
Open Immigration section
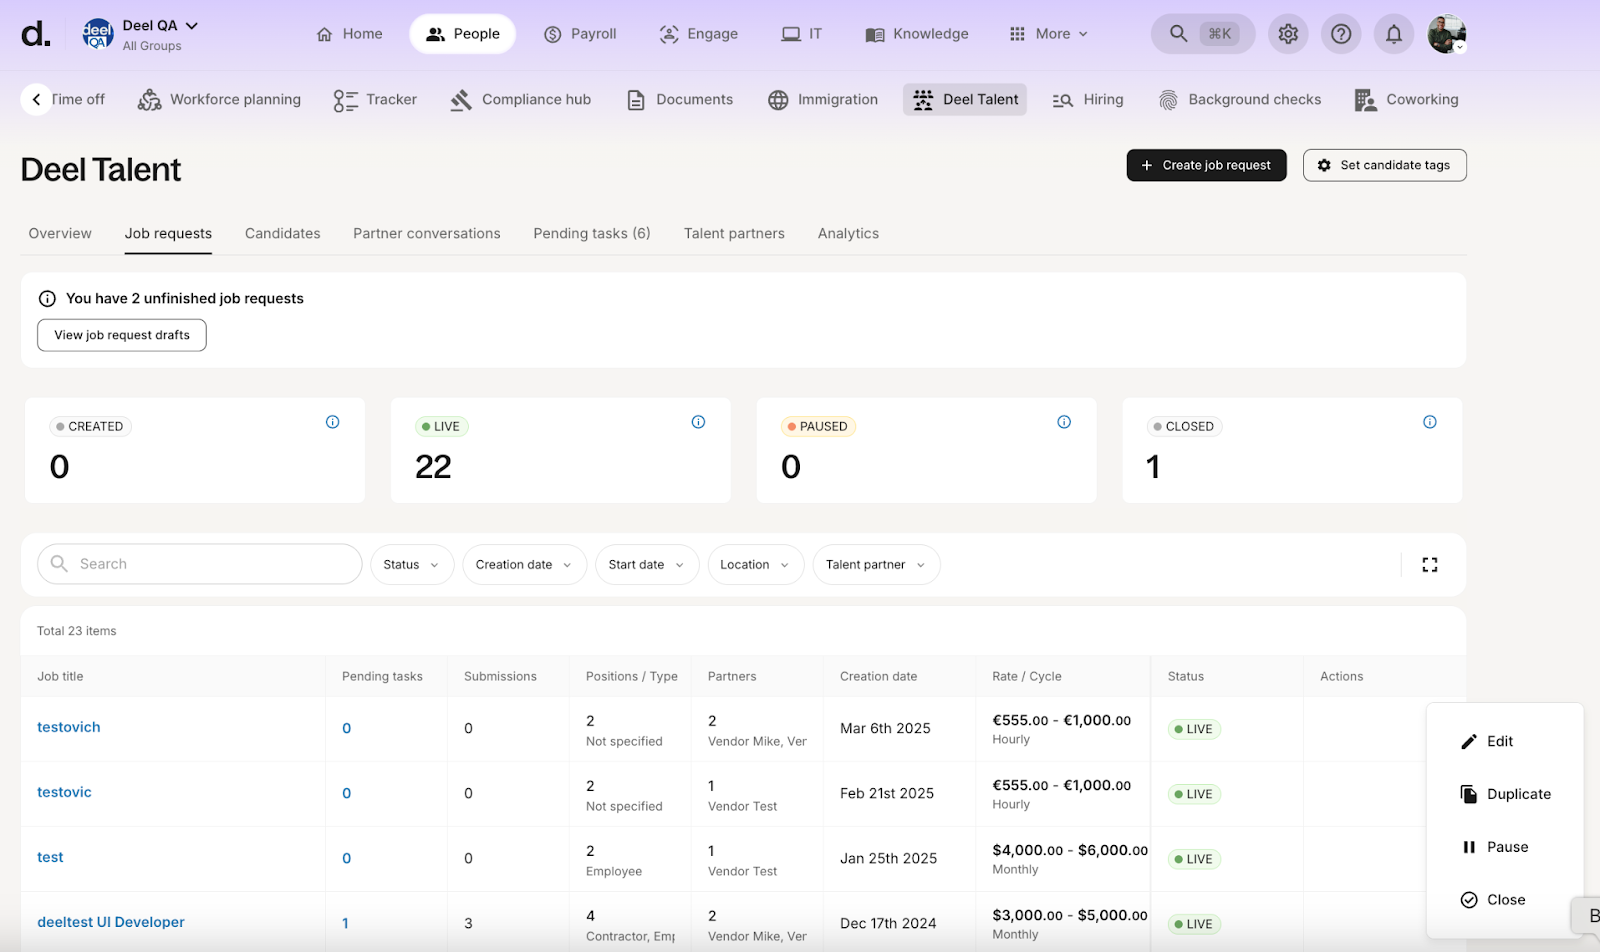tap(822, 99)
